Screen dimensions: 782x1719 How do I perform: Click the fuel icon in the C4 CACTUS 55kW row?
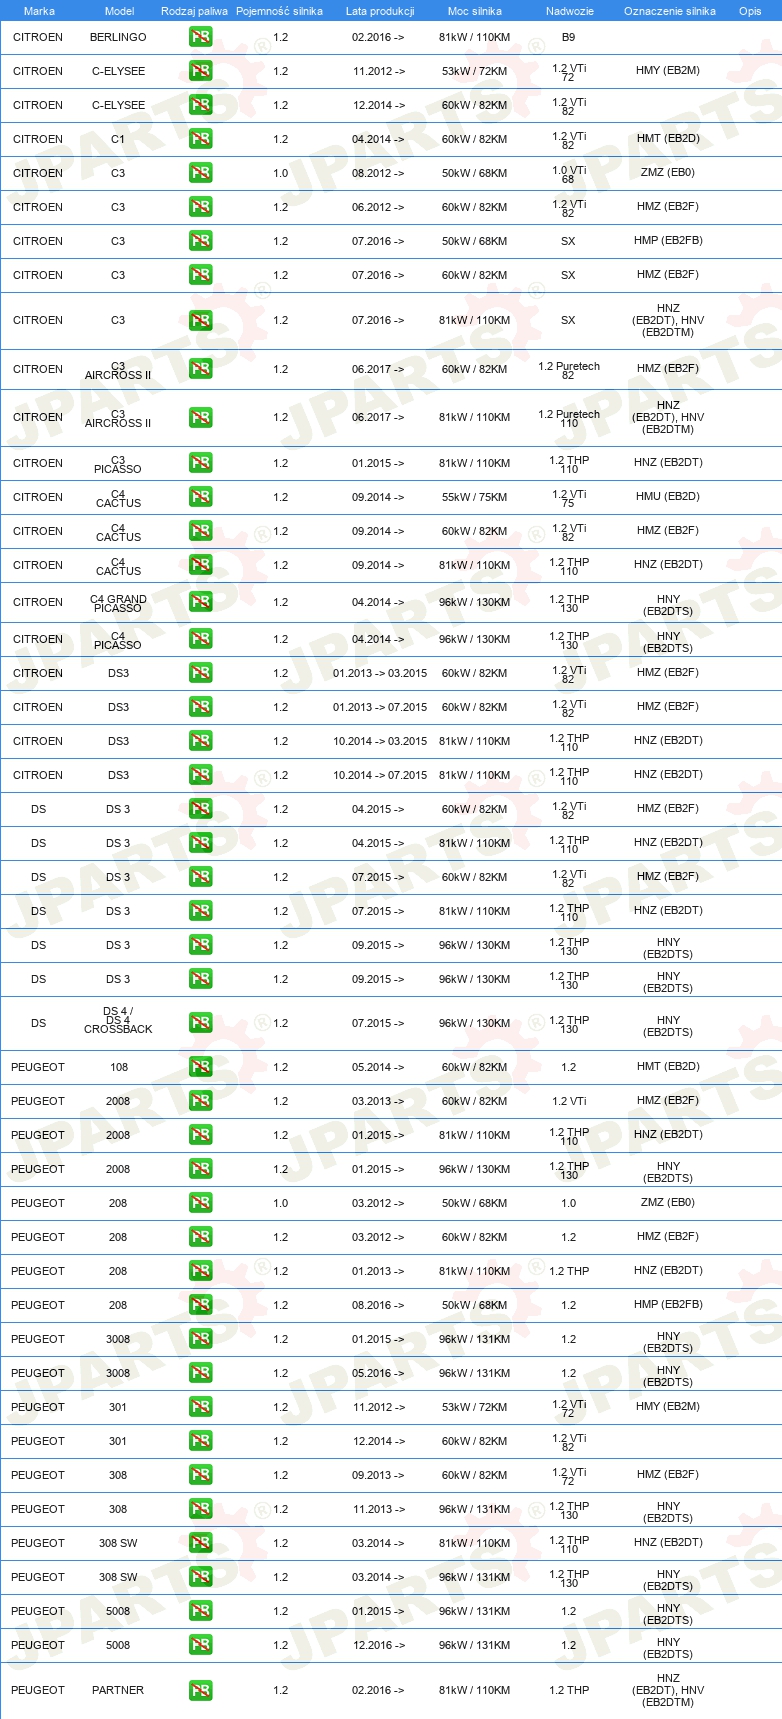tap(200, 497)
